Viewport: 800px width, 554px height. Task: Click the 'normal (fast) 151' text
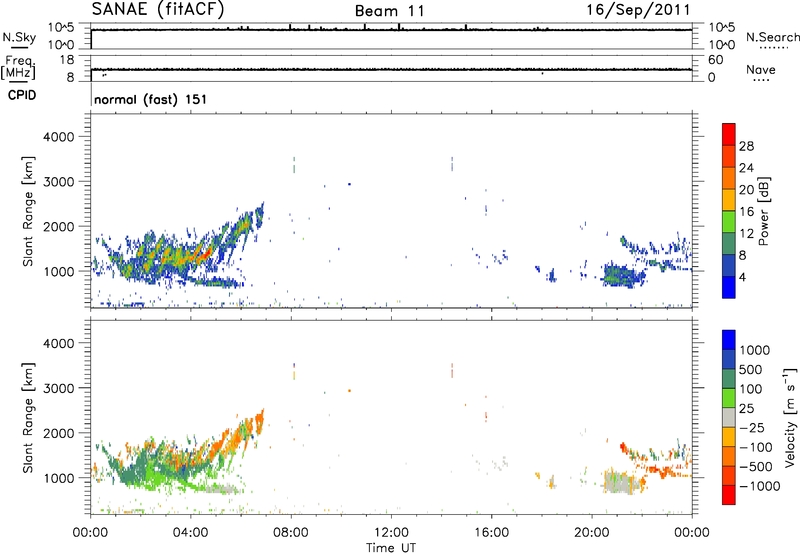pyautogui.click(x=151, y=99)
